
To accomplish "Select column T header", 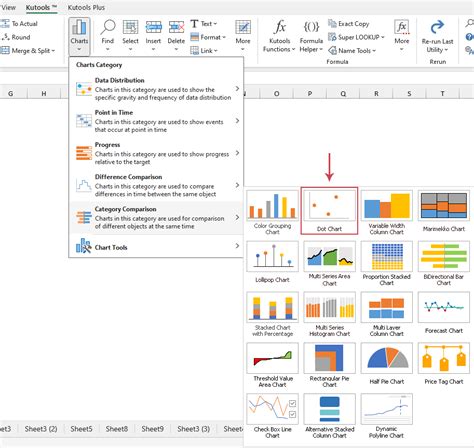I will [x=442, y=94].
